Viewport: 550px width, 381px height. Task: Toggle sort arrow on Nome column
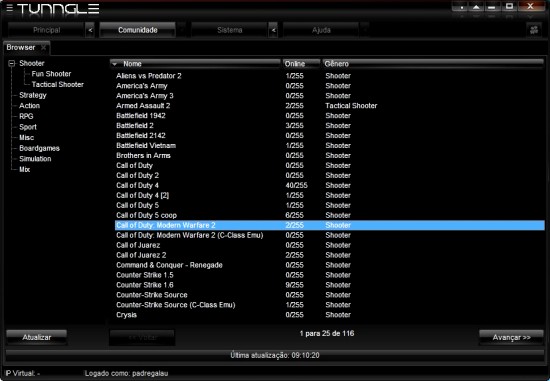pyautogui.click(x=115, y=64)
